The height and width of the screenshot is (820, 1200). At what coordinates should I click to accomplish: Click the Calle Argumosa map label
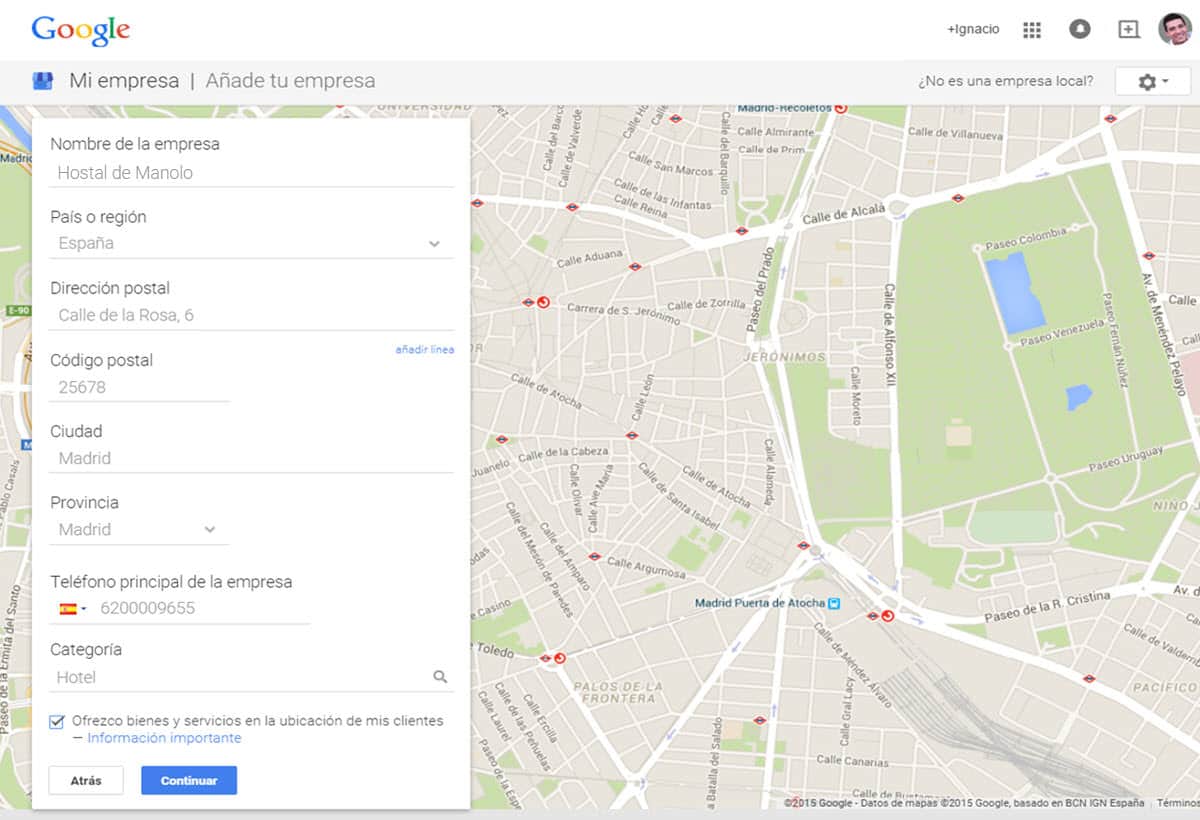pos(646,567)
